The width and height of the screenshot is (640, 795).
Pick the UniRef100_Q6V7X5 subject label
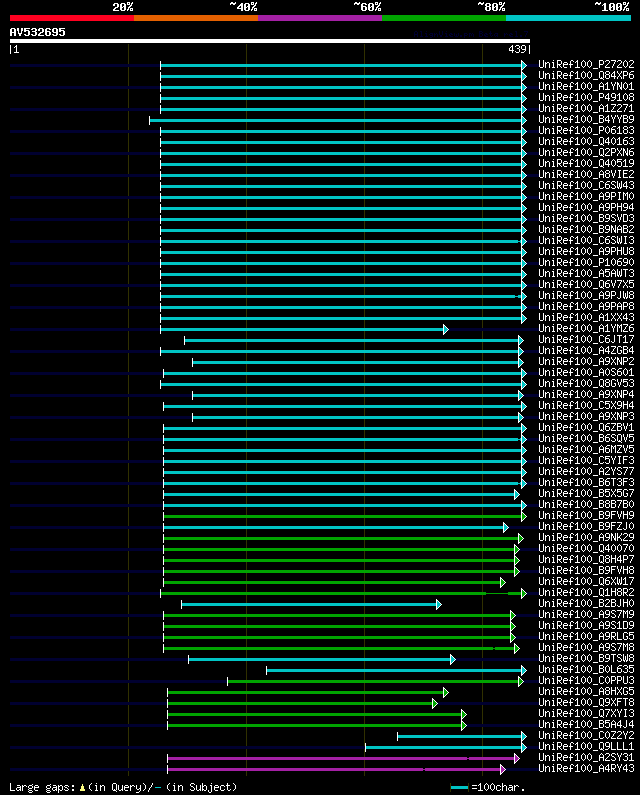click(586, 284)
